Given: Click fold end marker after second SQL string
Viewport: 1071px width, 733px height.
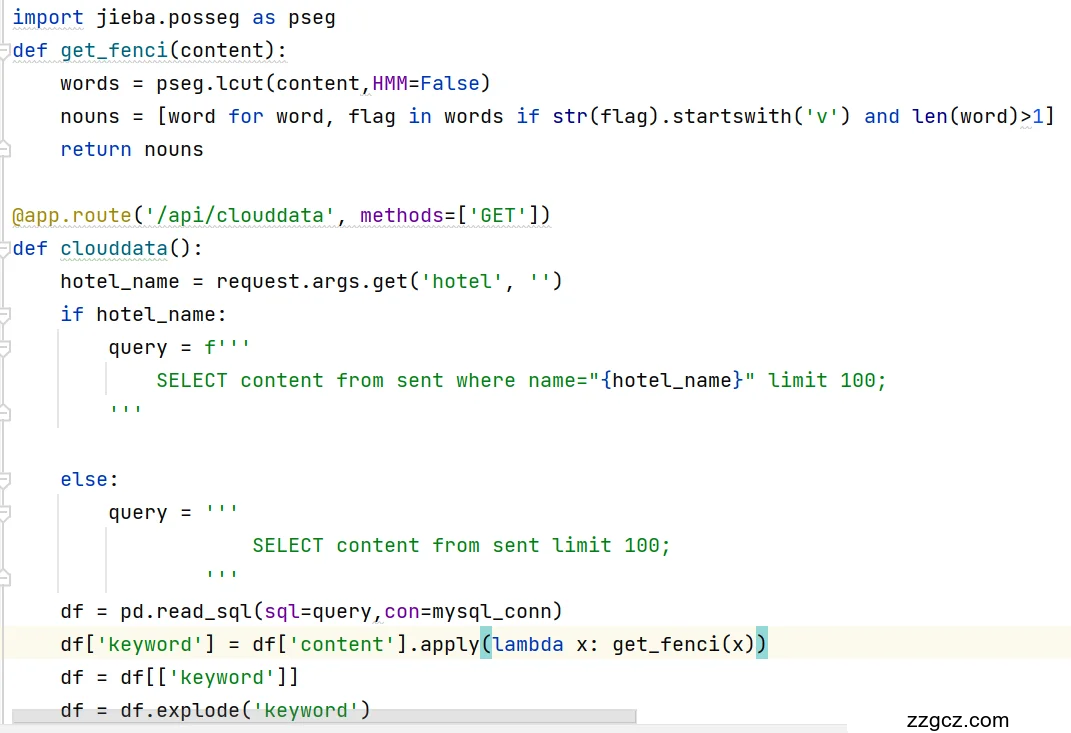Looking at the screenshot, I should pyautogui.click(x=5, y=577).
